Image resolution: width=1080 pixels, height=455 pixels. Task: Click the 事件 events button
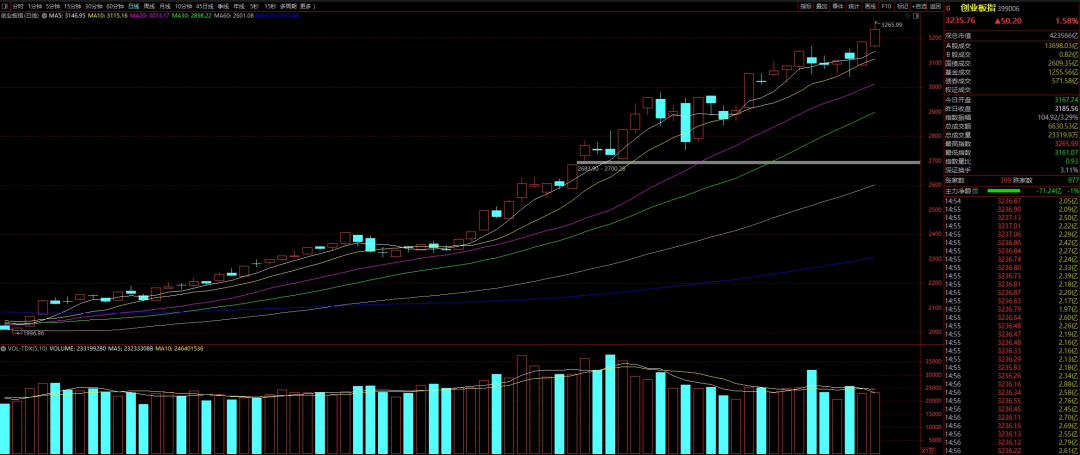click(838, 6)
